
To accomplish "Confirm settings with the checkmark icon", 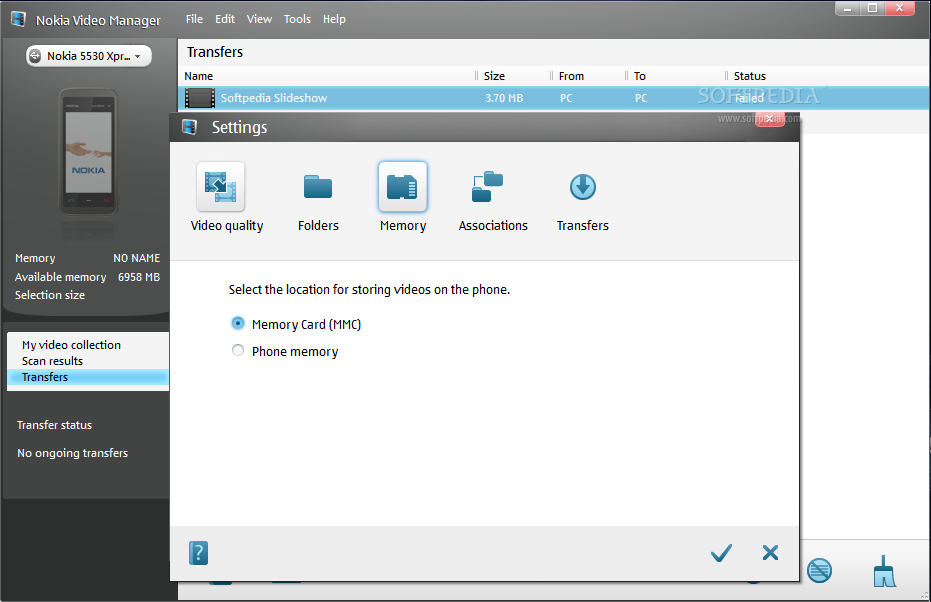I will pos(721,553).
